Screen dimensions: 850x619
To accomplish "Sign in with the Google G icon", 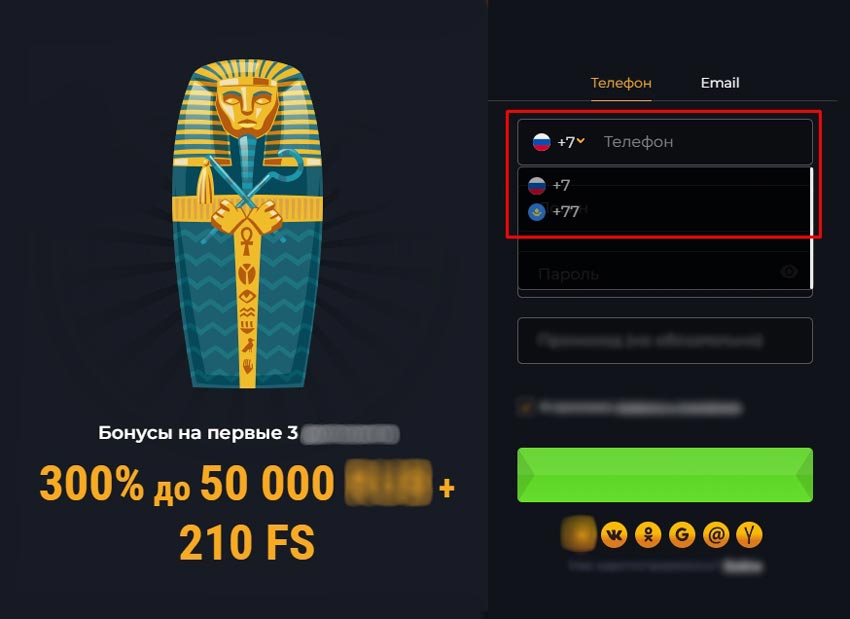I will tap(682, 536).
